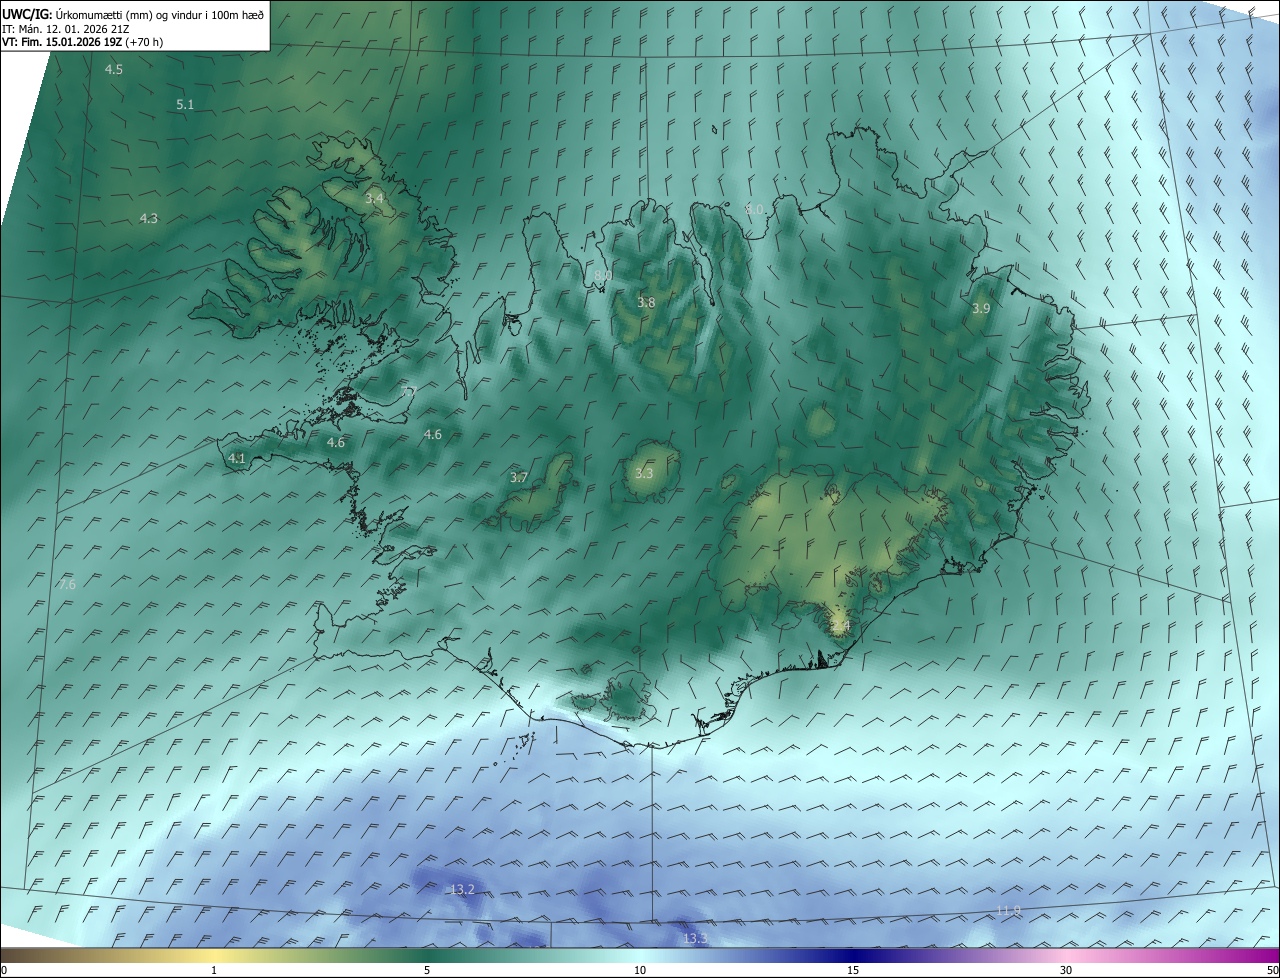1280x978 pixels.
Task: Select the 13.2 value label
Action: (x=462, y=889)
